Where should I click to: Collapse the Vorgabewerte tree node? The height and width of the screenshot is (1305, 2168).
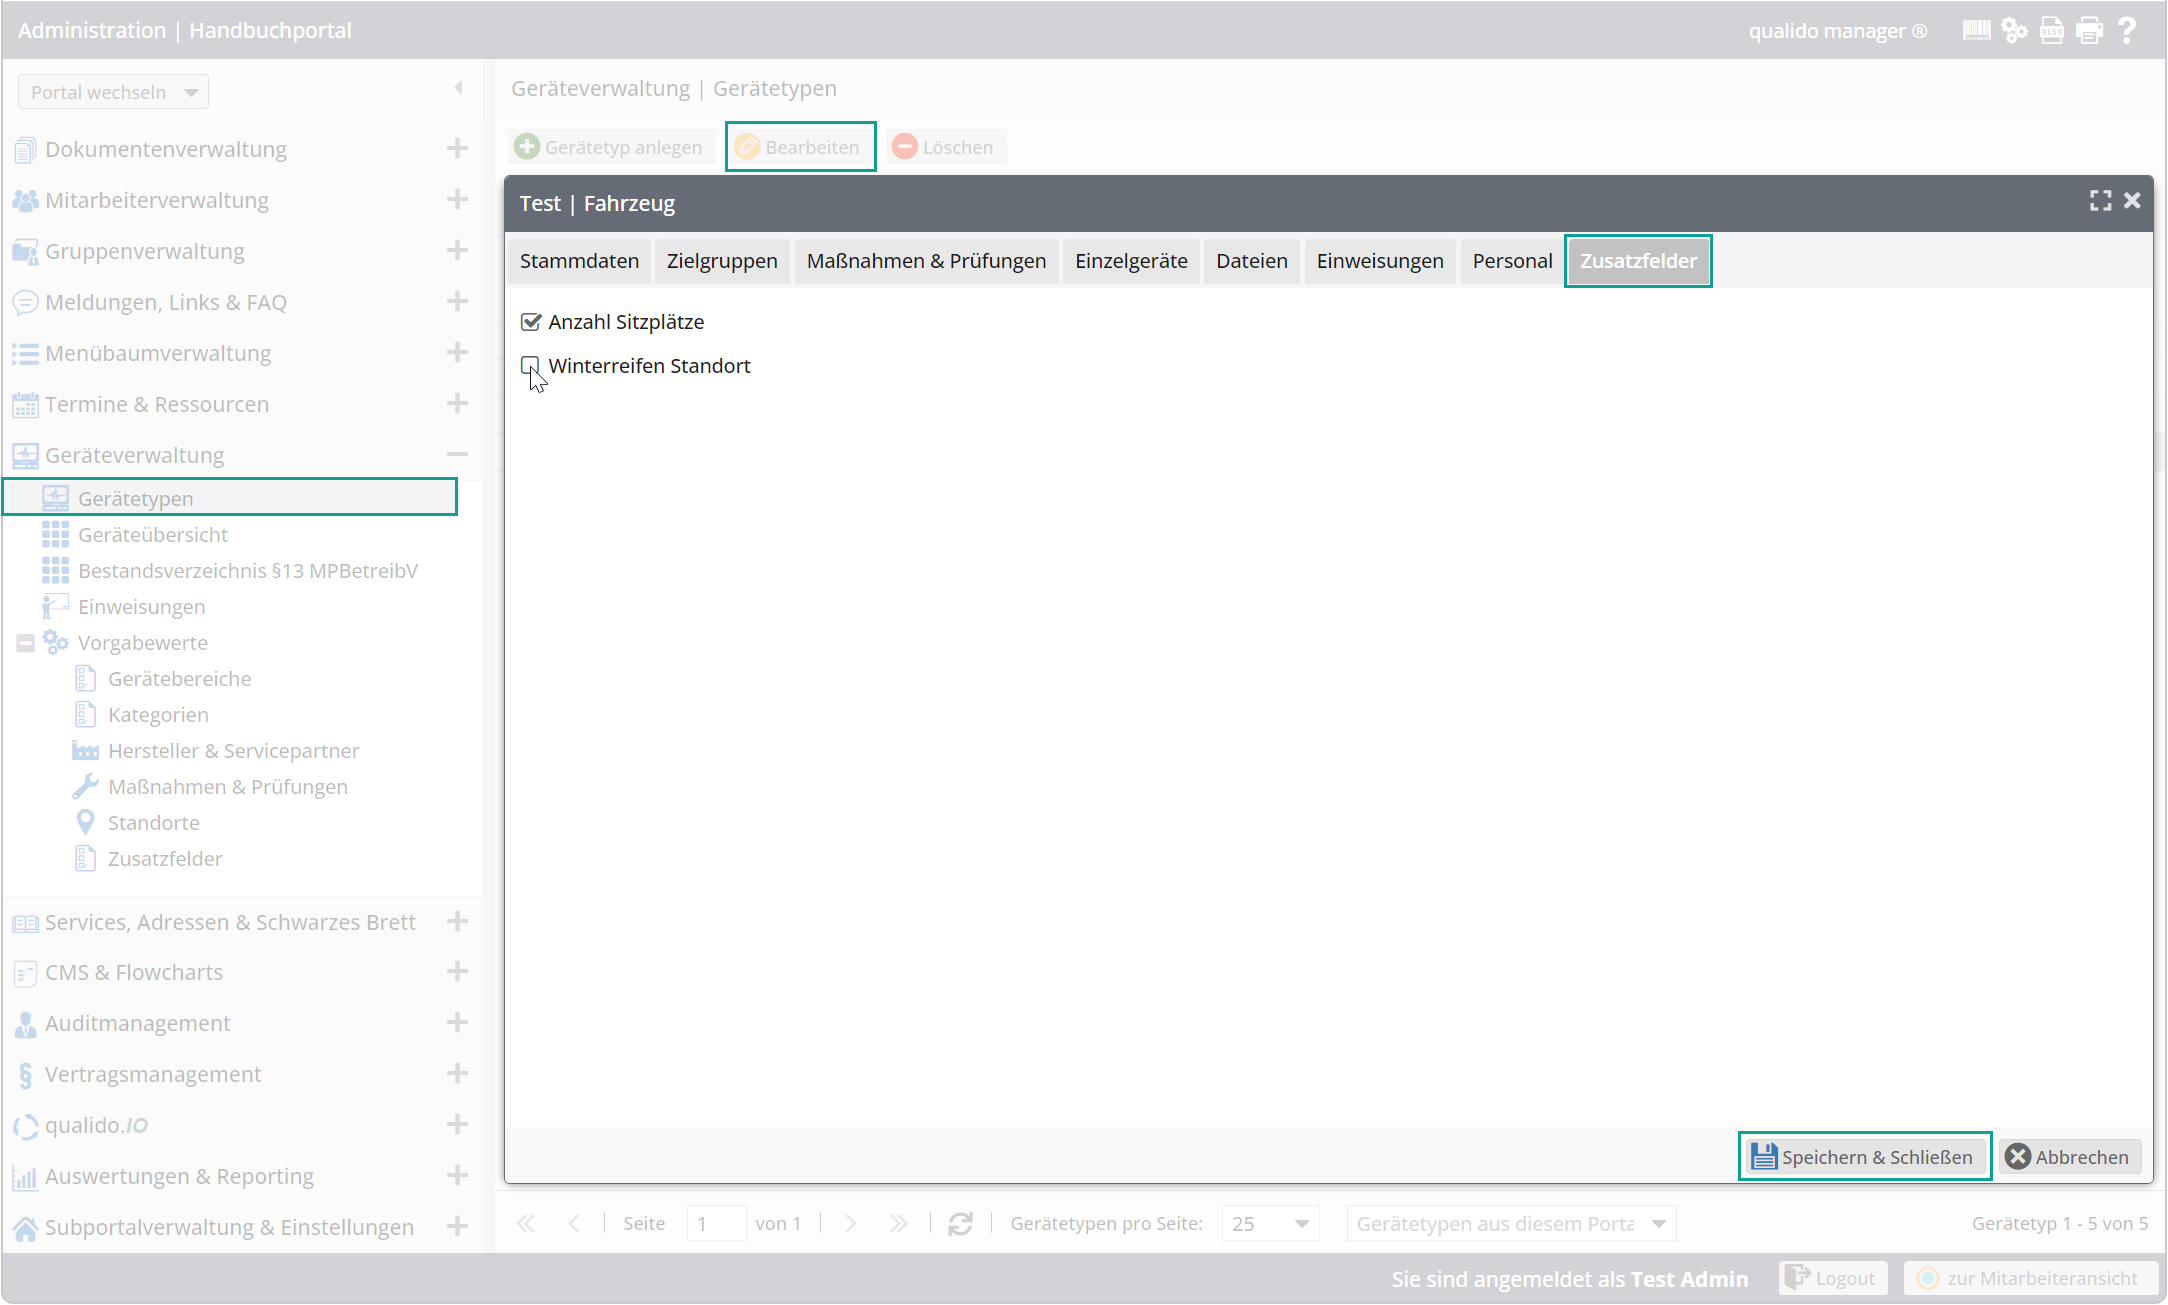pos(25,643)
